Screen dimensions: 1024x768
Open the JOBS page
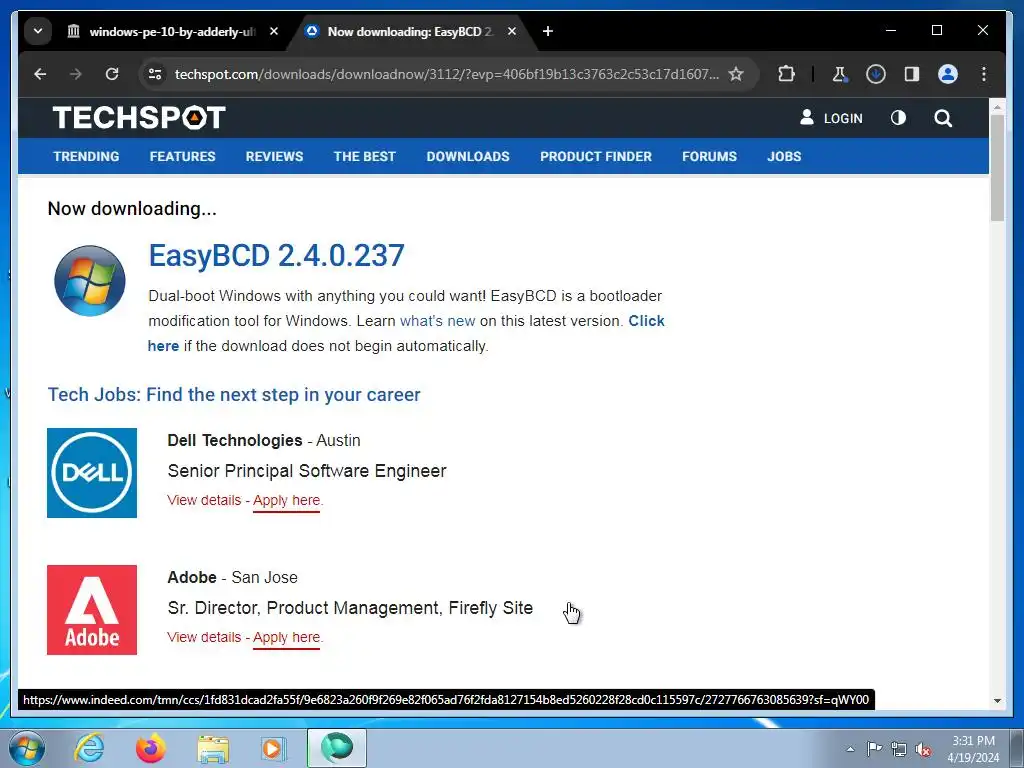pos(784,157)
